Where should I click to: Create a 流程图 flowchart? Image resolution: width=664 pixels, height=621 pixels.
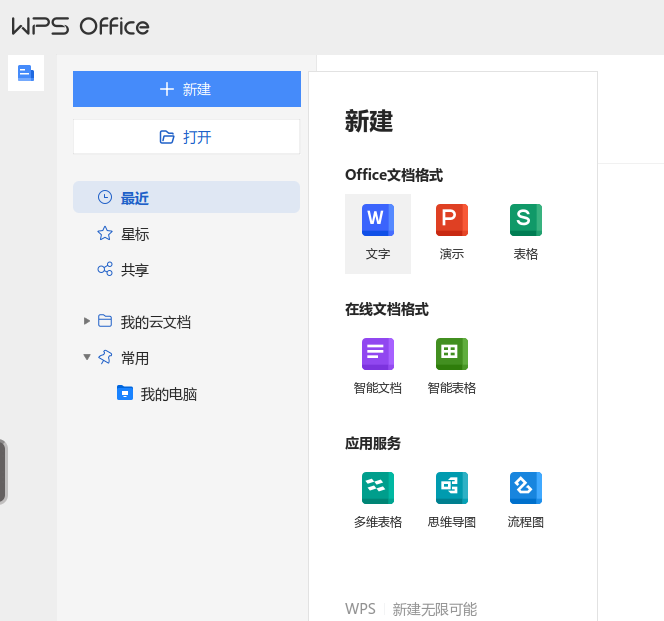[x=526, y=501]
